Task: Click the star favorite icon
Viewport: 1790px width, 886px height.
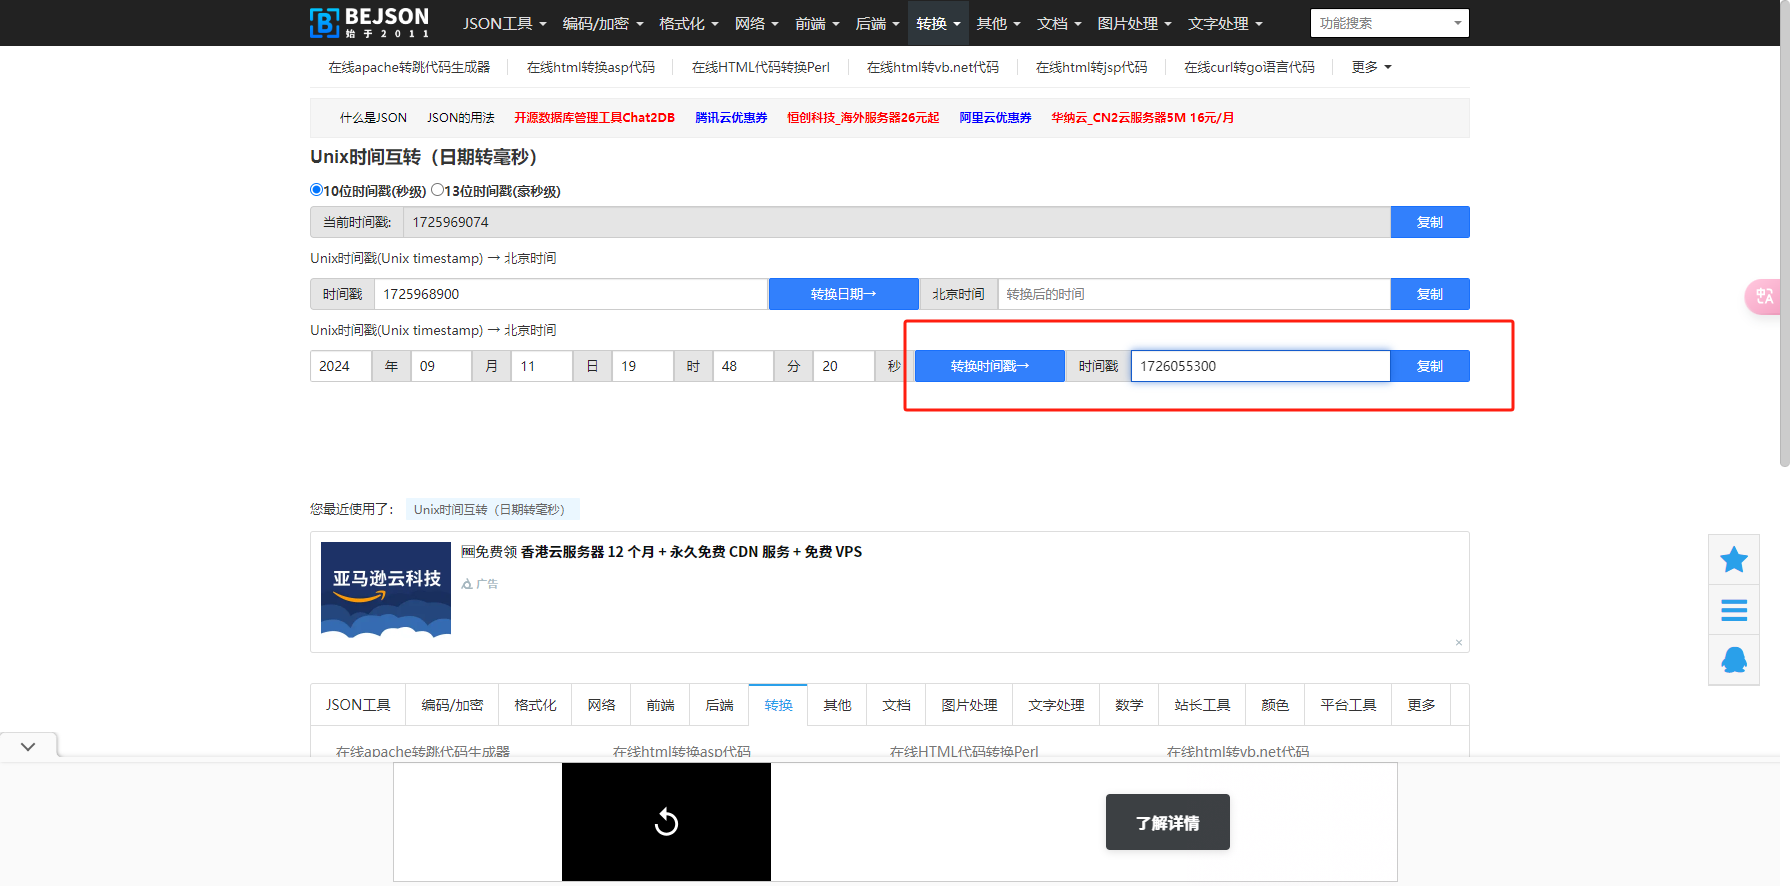Action: click(x=1733, y=560)
